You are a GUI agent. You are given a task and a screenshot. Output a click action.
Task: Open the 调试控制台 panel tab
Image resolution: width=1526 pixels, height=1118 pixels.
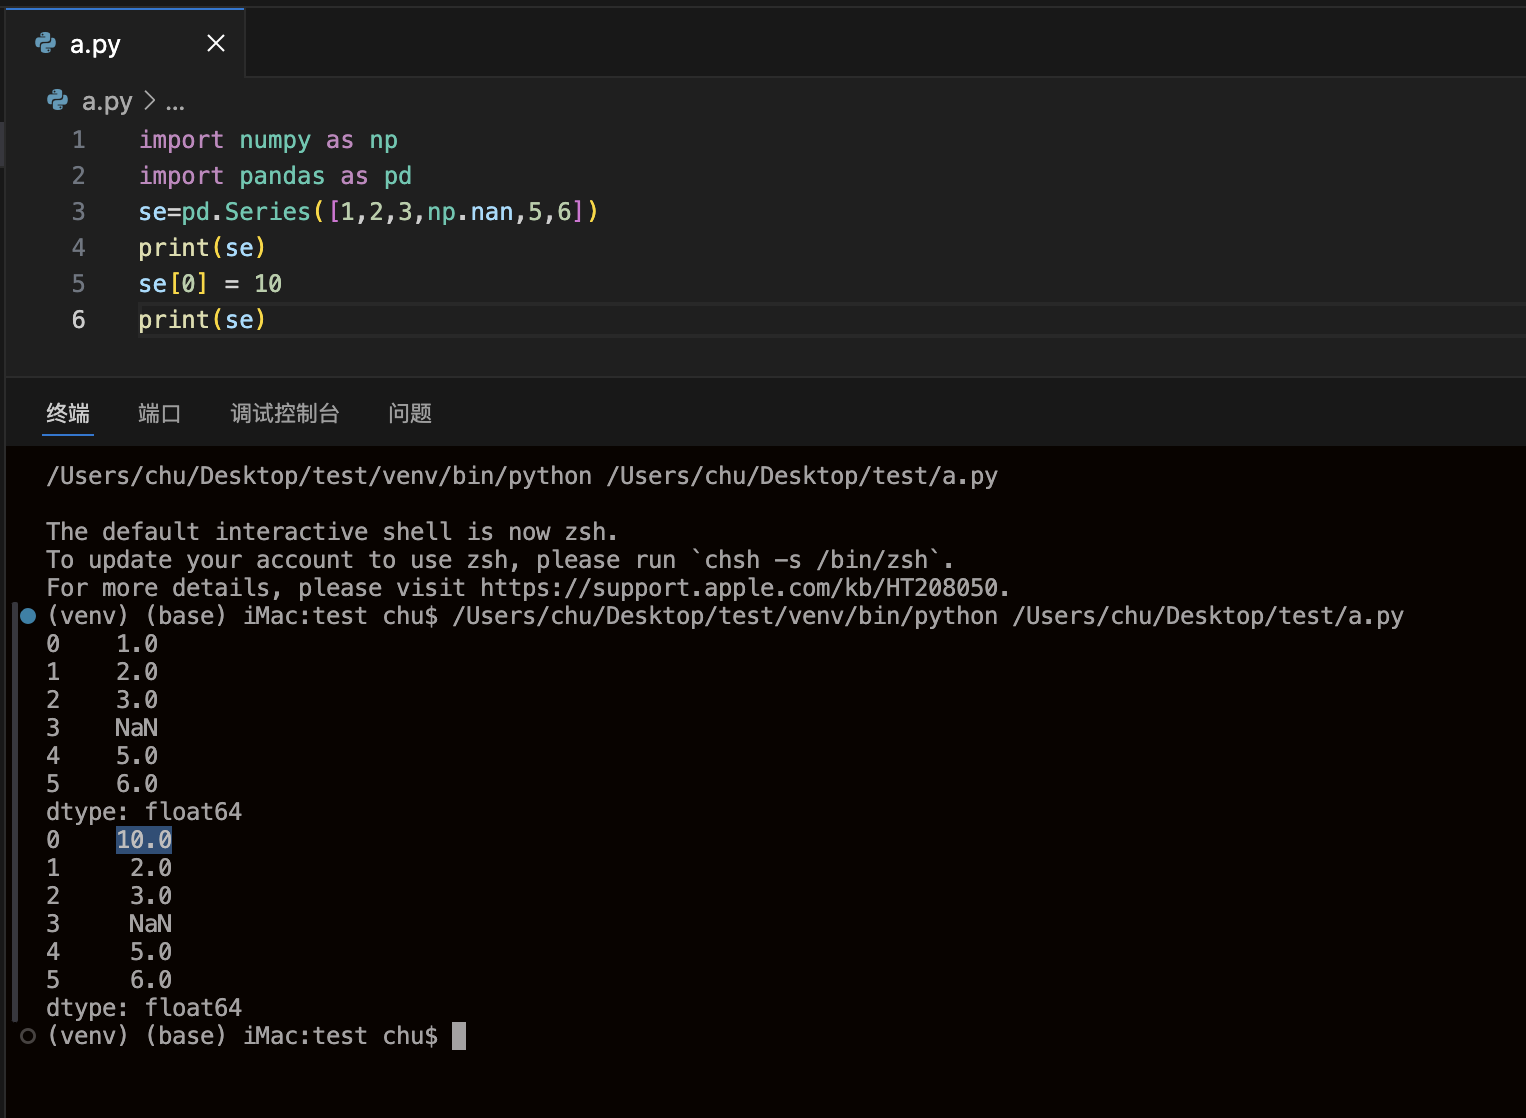point(285,413)
